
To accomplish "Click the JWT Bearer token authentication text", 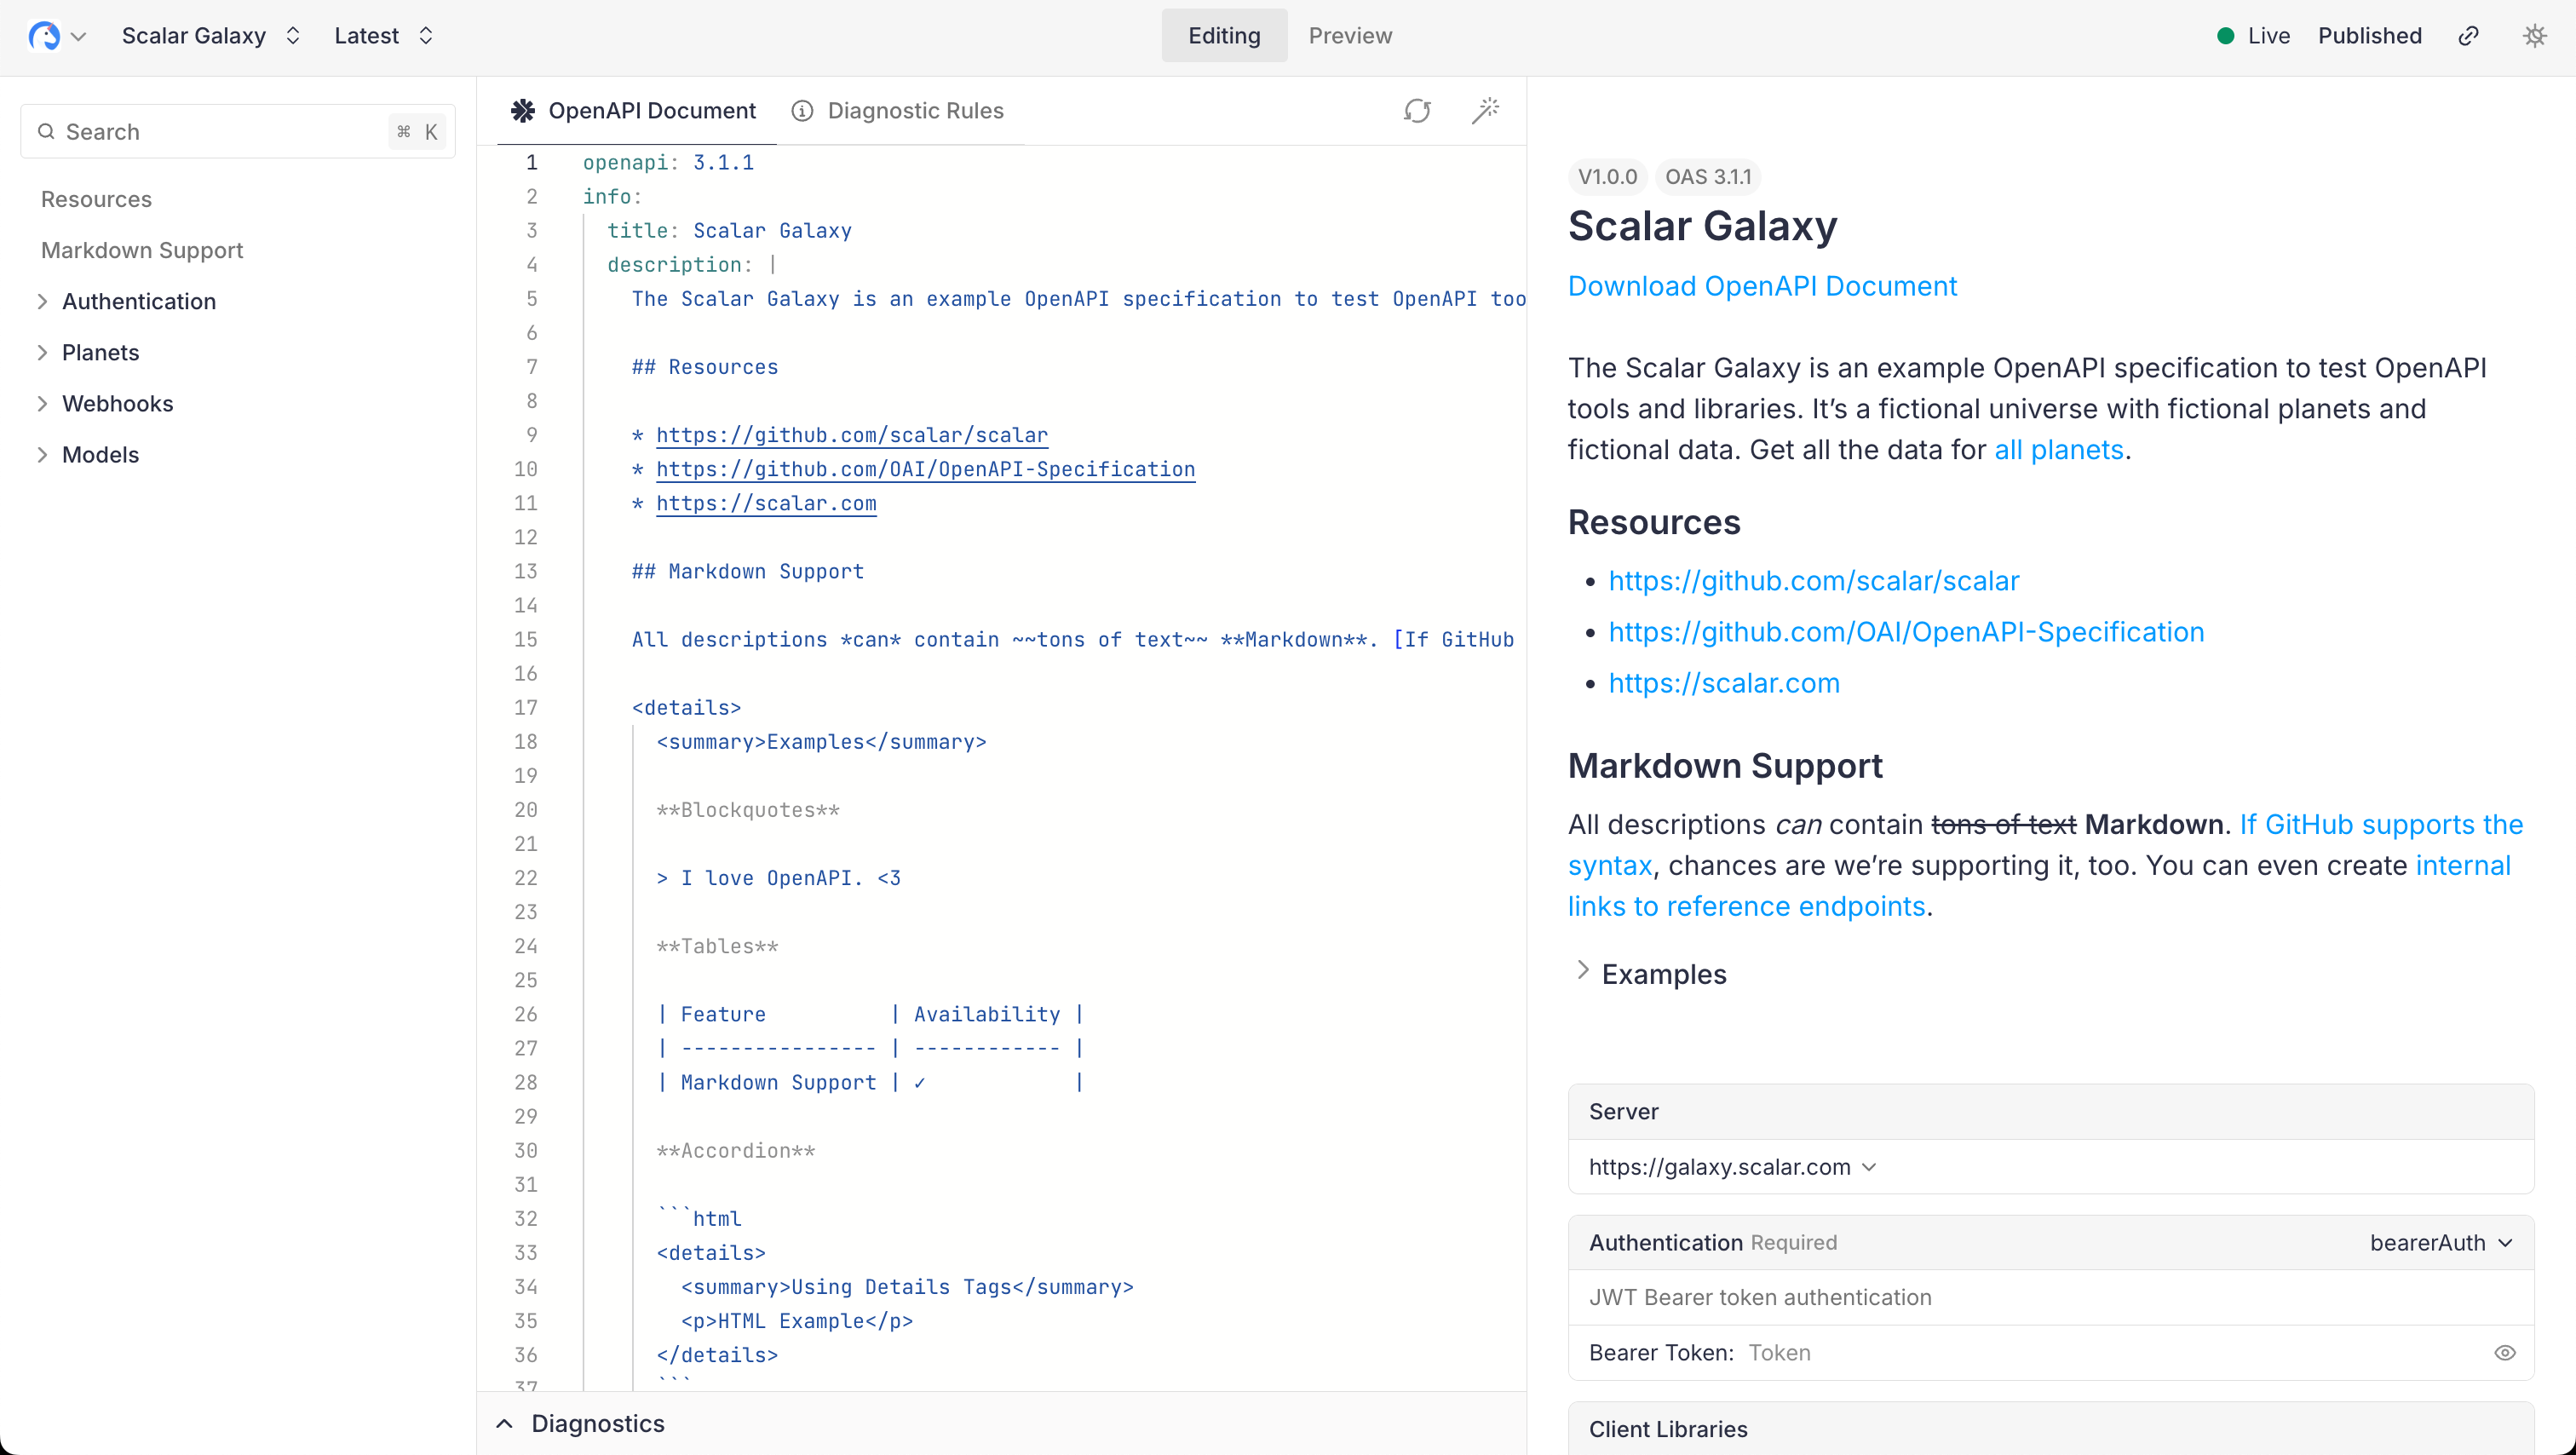I will (x=1759, y=1297).
